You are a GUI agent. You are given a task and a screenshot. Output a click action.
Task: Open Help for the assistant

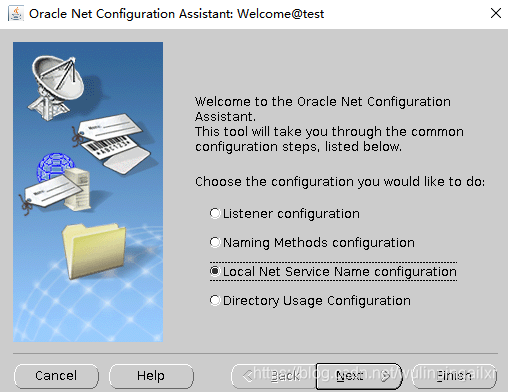point(151,376)
